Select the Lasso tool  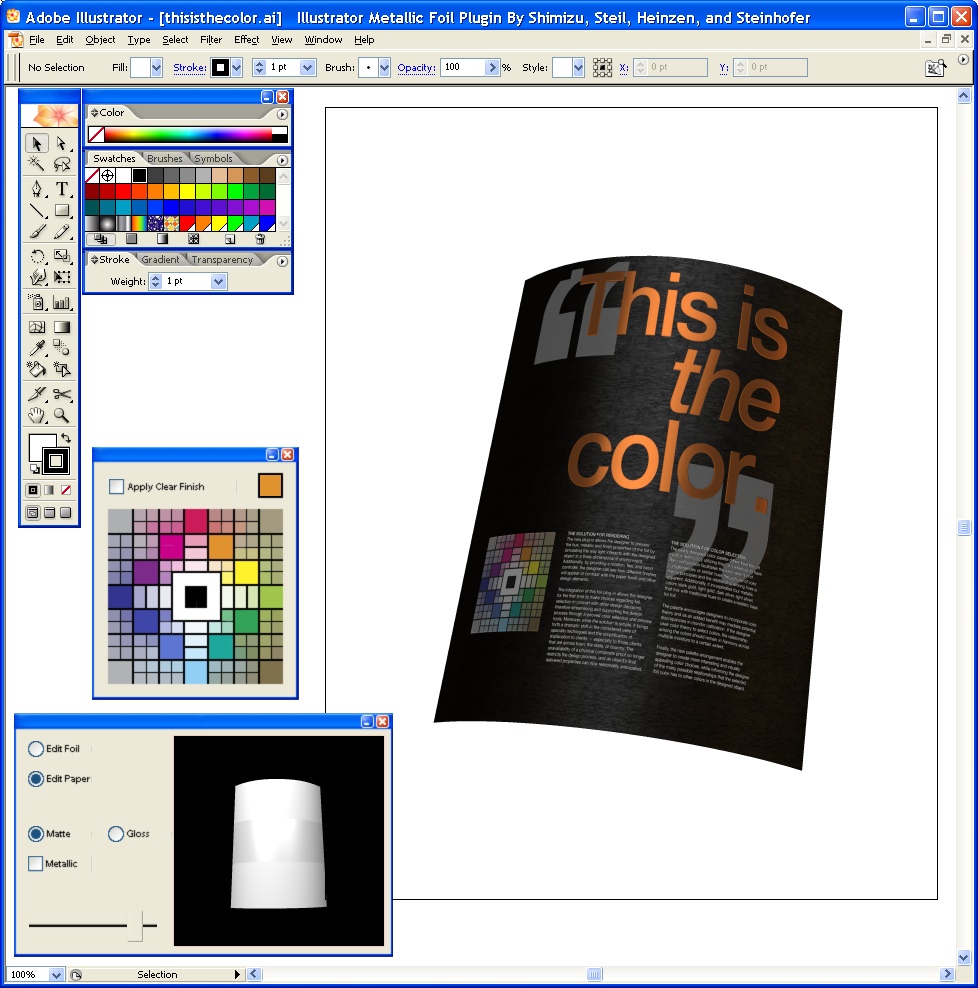pyautogui.click(x=62, y=164)
